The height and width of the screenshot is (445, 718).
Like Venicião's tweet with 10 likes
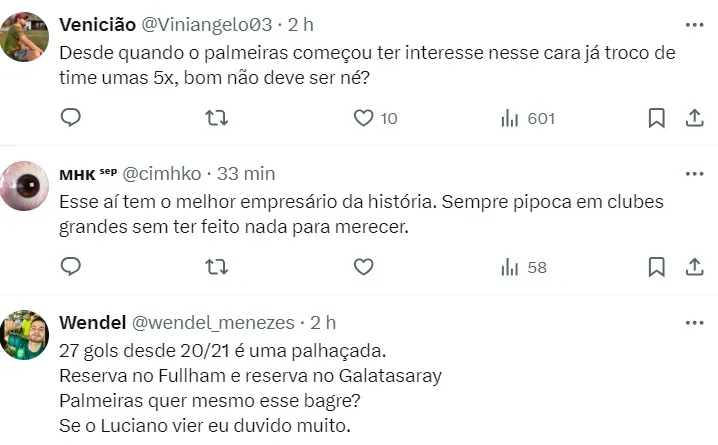point(364,118)
